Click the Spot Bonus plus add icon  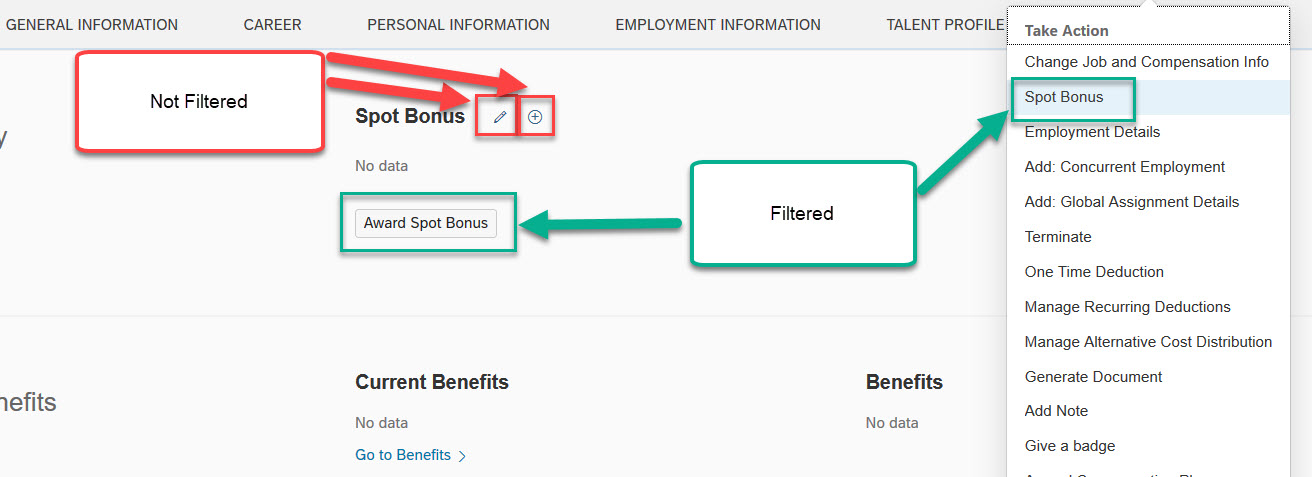(x=535, y=117)
